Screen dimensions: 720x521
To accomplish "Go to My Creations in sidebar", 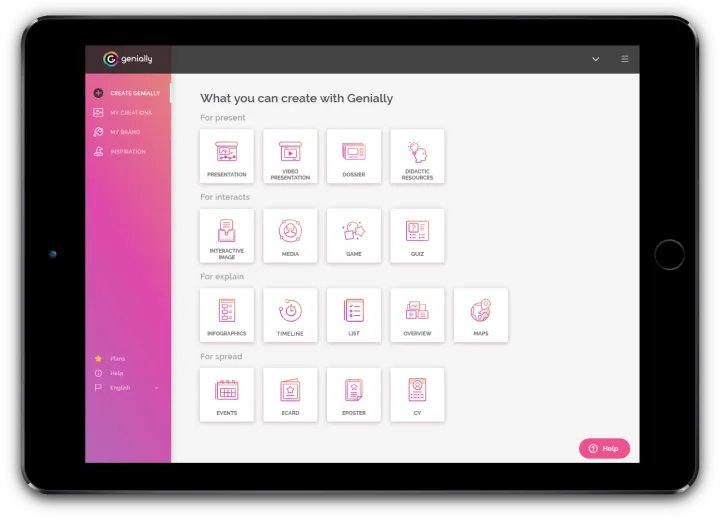I will click(x=130, y=113).
